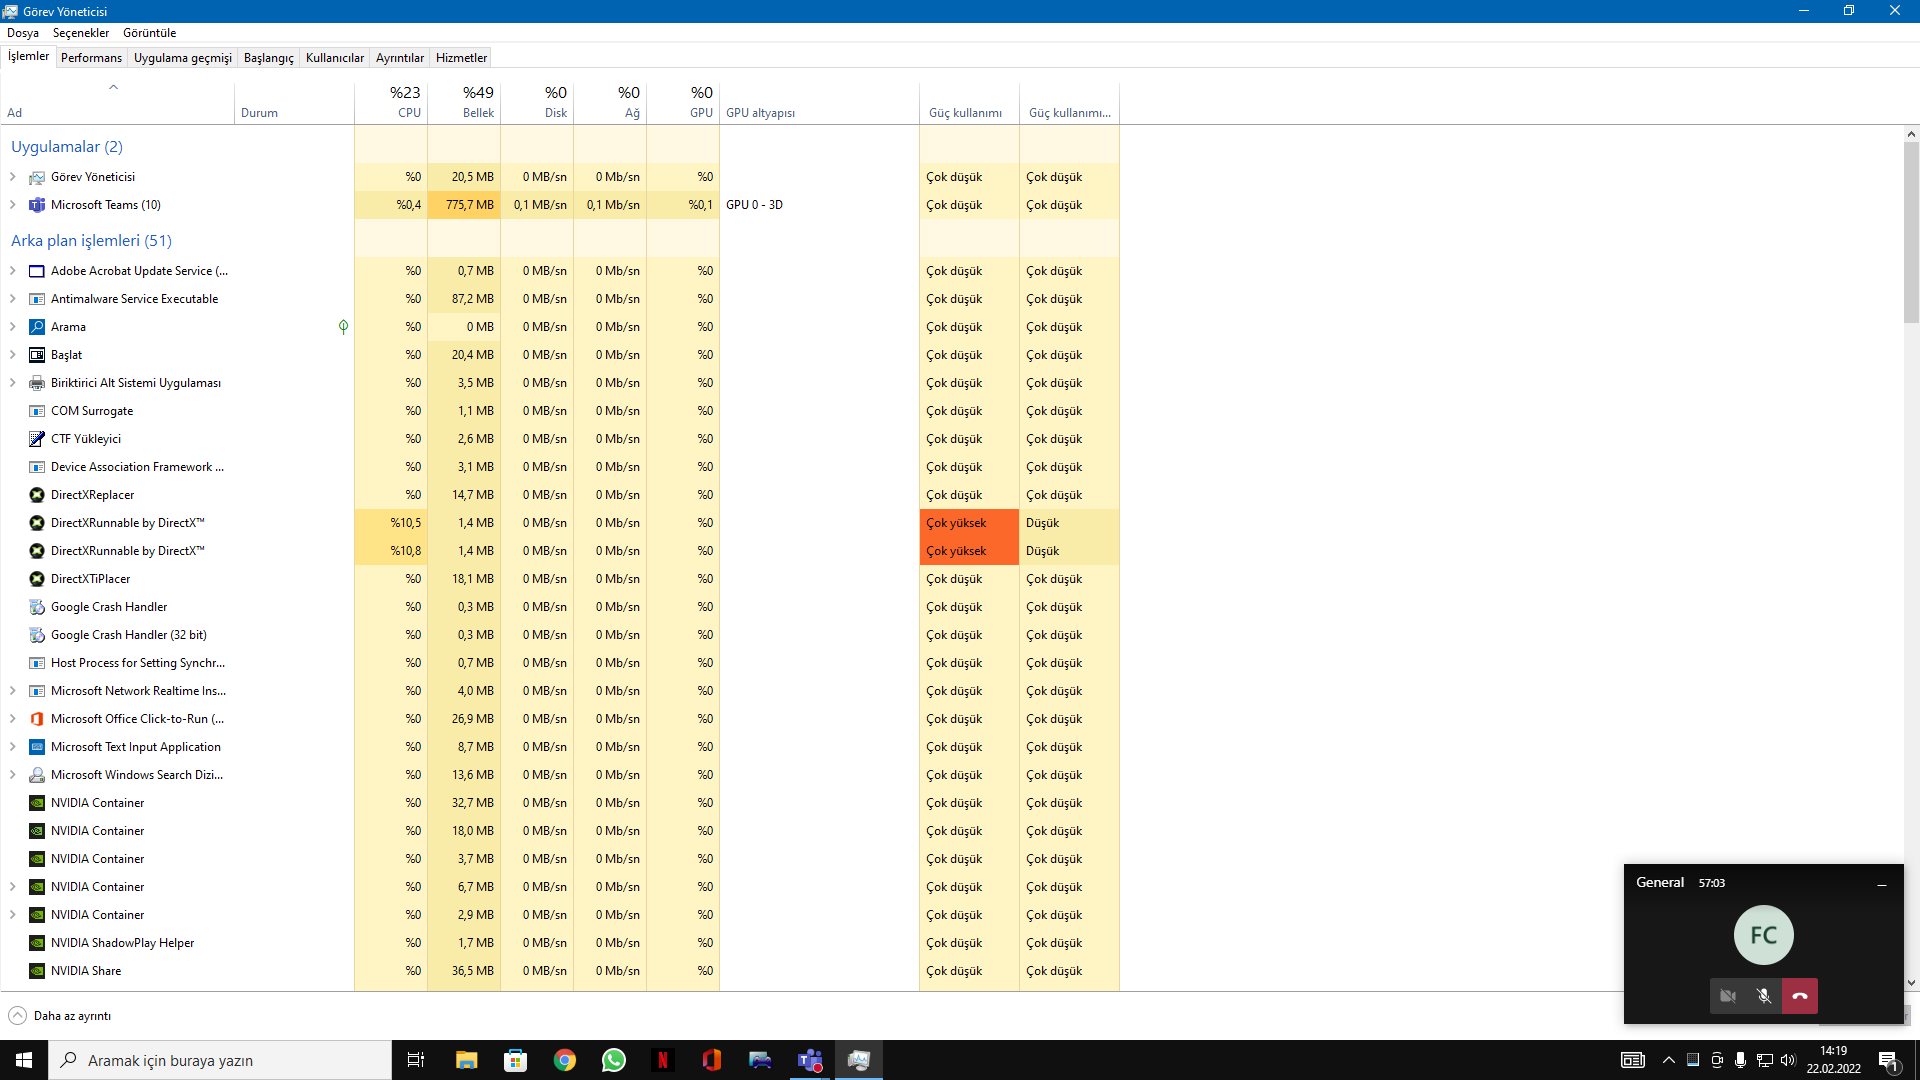The image size is (1920, 1080).
Task: Open the Hizmetler tab
Action: (x=462, y=58)
